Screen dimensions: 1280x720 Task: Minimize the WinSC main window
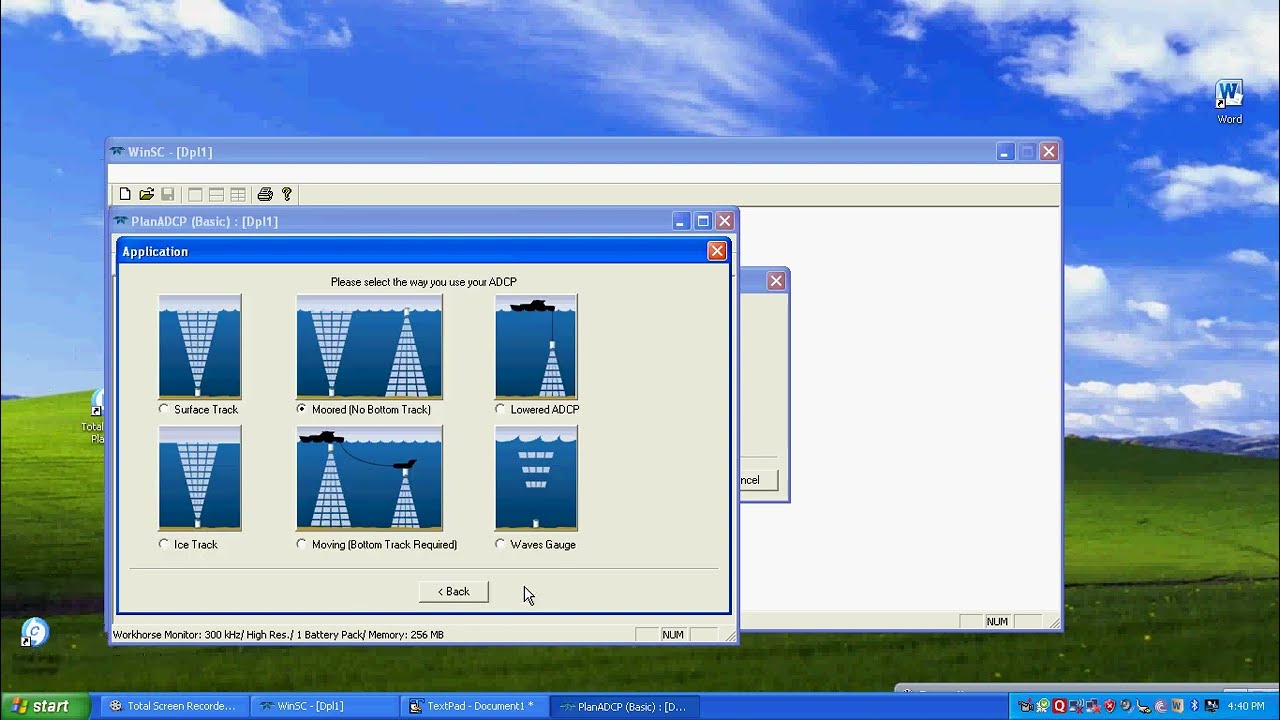point(1005,152)
